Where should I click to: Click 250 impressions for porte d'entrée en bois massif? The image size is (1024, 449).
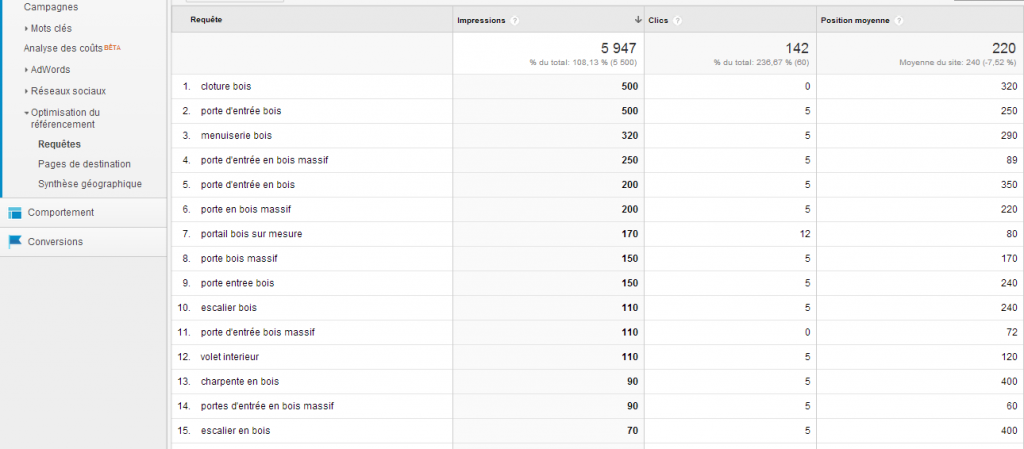coord(630,160)
